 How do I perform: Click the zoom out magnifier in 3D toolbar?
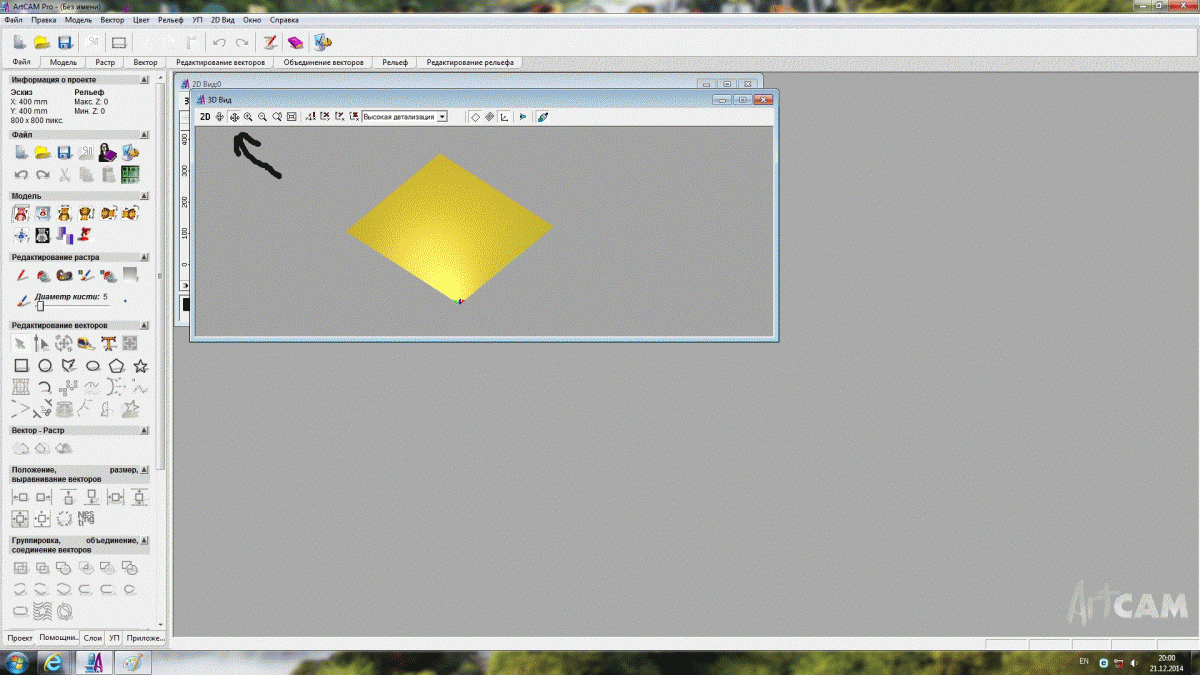coord(263,117)
